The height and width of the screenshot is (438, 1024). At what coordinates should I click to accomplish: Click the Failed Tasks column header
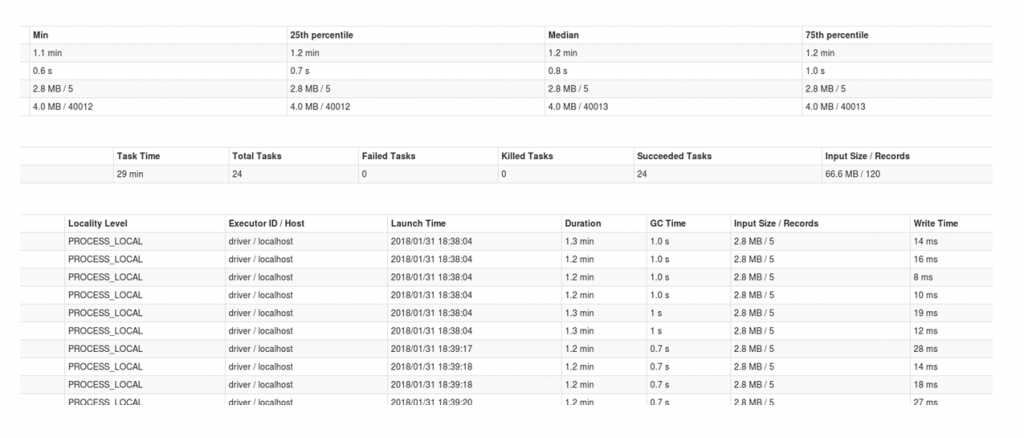389,156
